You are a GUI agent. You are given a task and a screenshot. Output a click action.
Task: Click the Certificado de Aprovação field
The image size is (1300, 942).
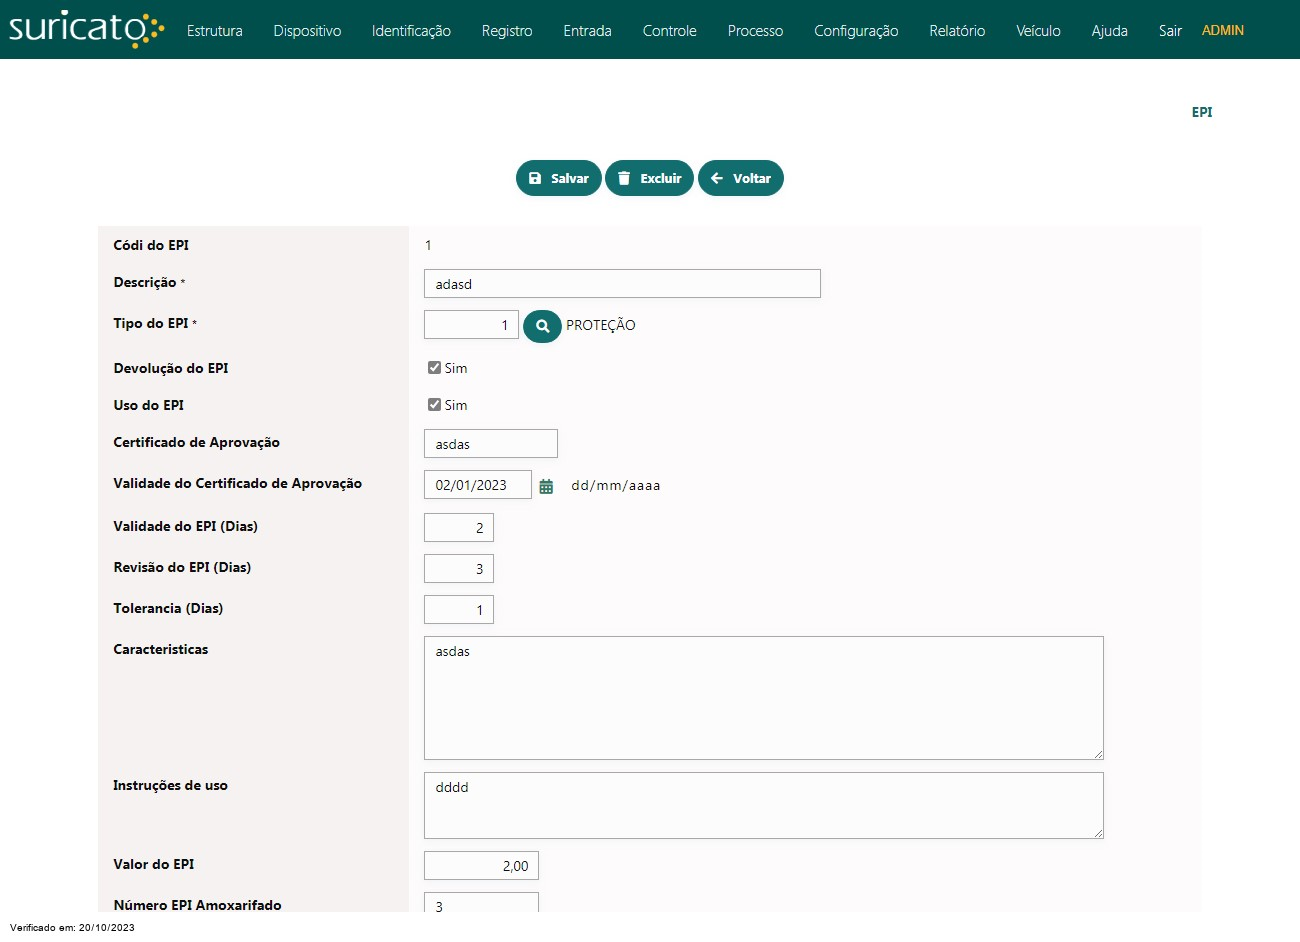pyautogui.click(x=491, y=444)
